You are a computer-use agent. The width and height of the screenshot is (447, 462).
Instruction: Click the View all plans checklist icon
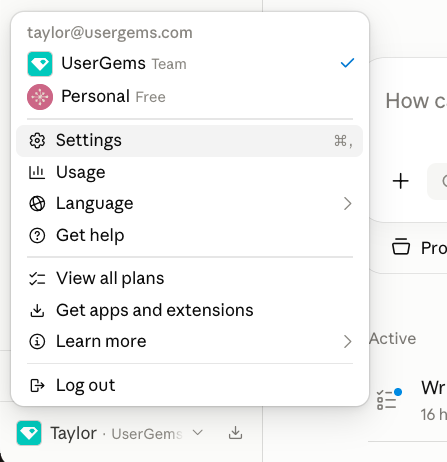pyautogui.click(x=37, y=279)
